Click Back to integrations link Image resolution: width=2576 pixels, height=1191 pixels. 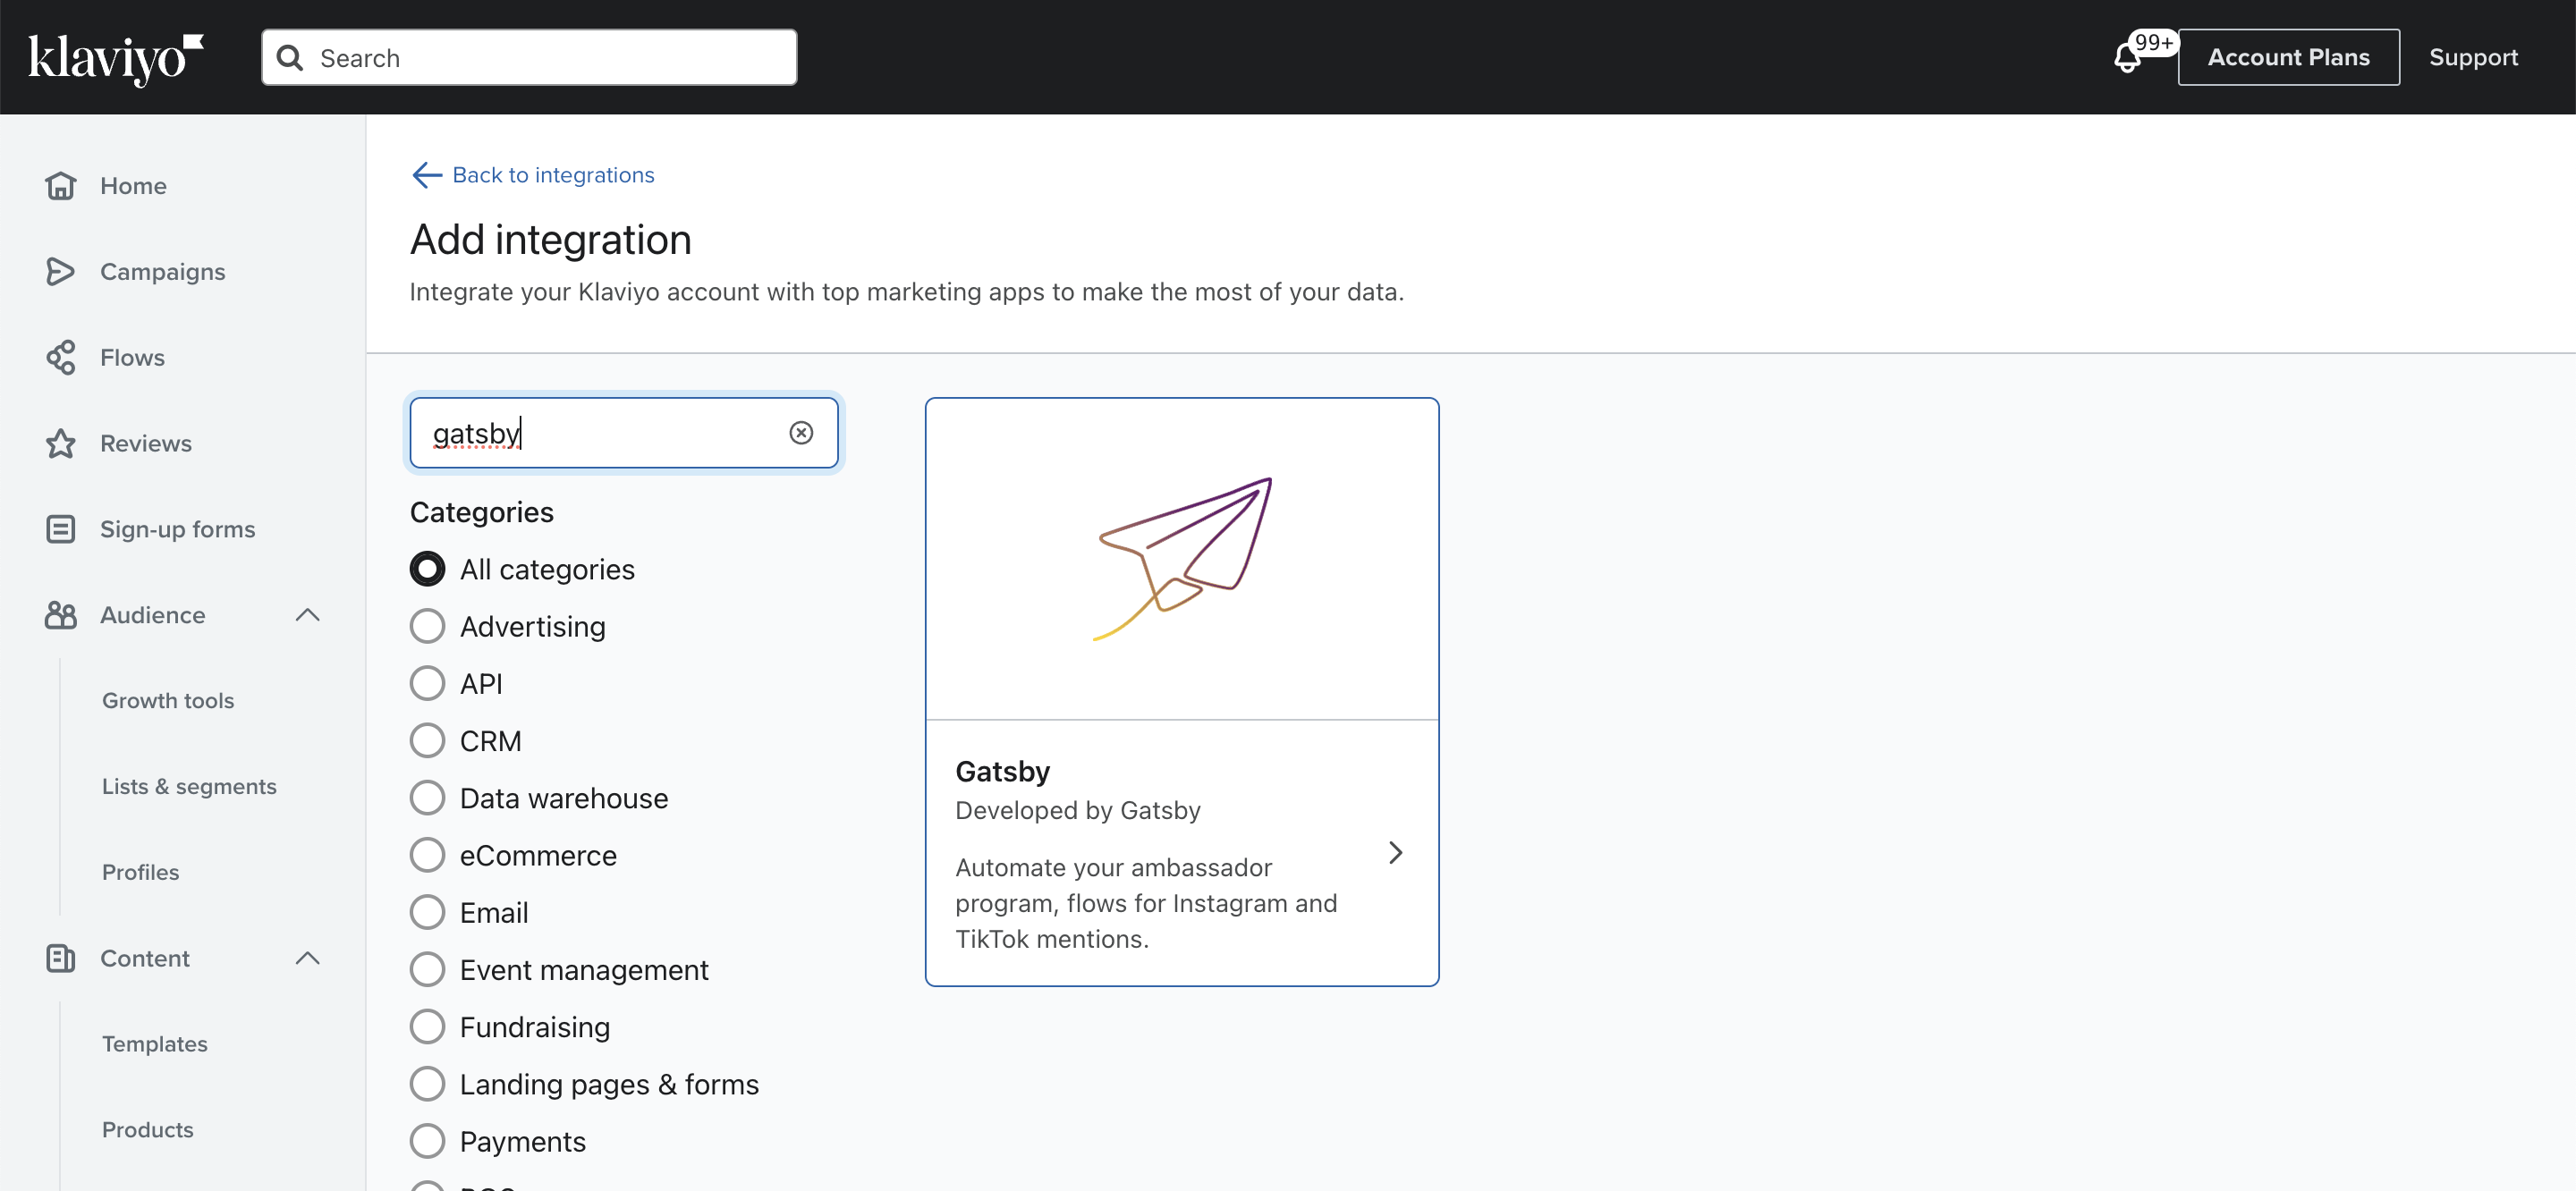click(554, 175)
